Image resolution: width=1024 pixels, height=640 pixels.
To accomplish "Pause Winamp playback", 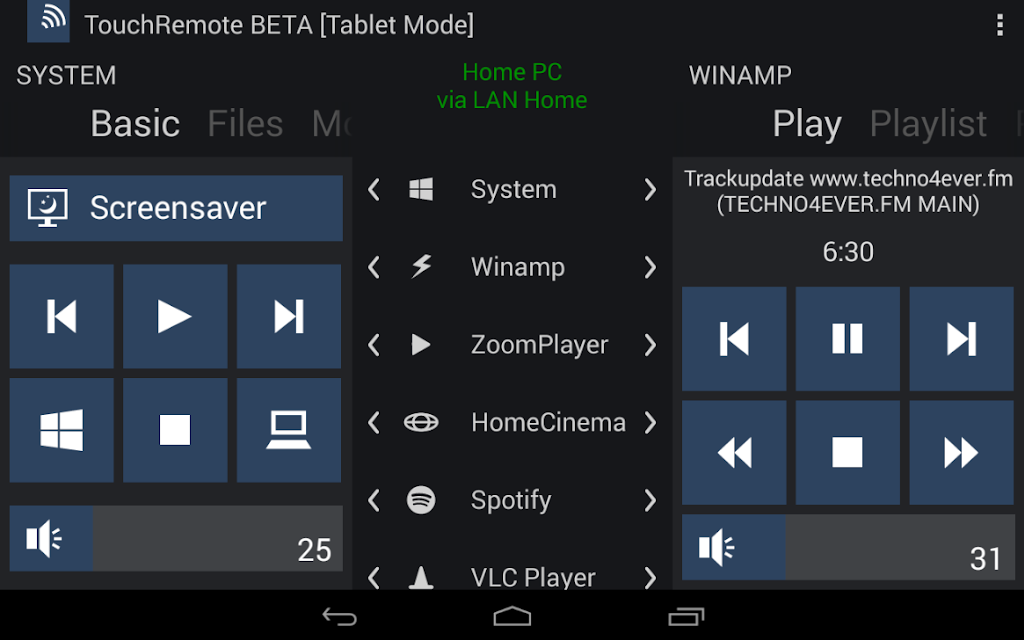I will click(847, 338).
